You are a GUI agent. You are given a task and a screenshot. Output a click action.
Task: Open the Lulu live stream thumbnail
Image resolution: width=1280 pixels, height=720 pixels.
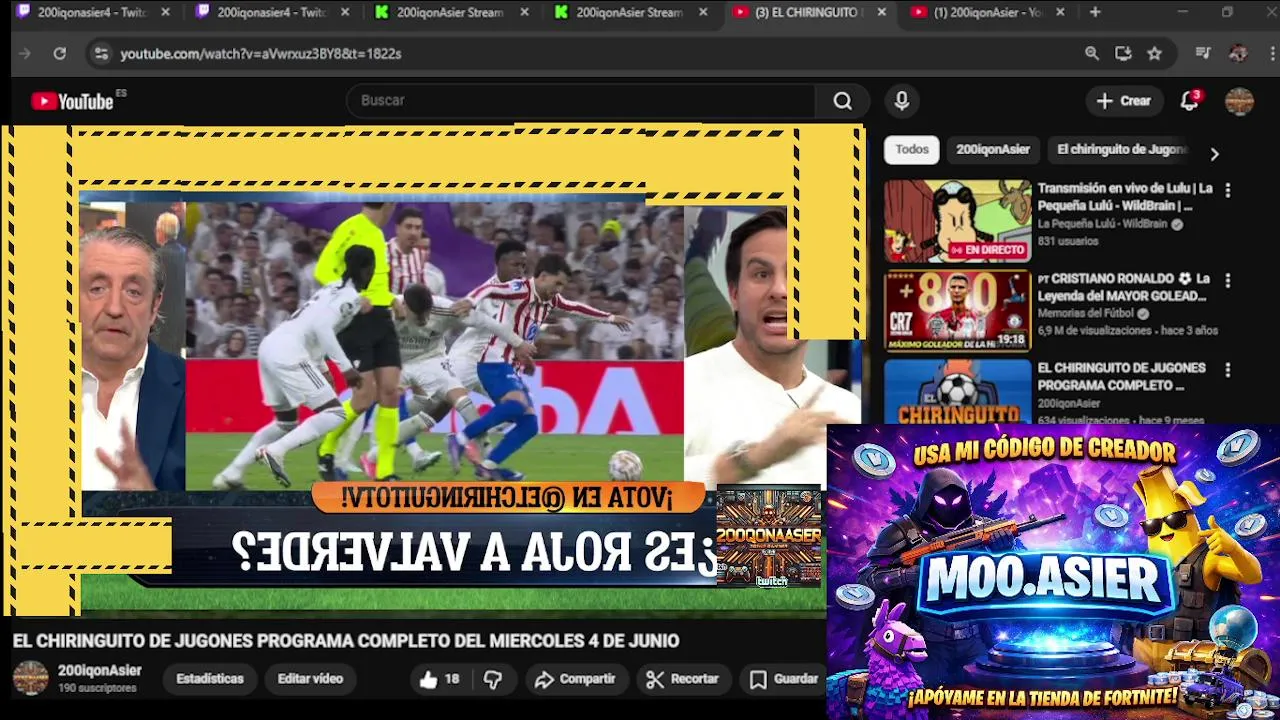click(x=957, y=221)
